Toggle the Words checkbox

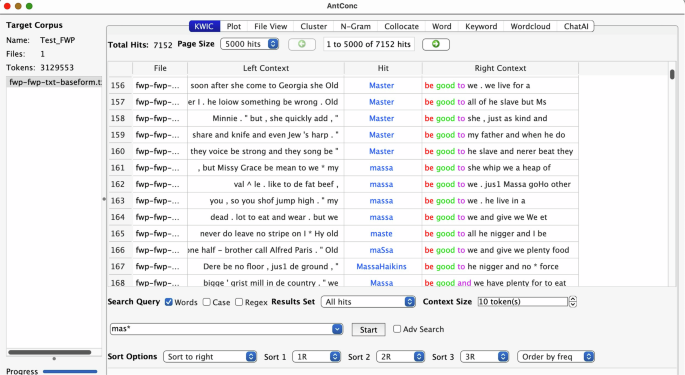(169, 302)
